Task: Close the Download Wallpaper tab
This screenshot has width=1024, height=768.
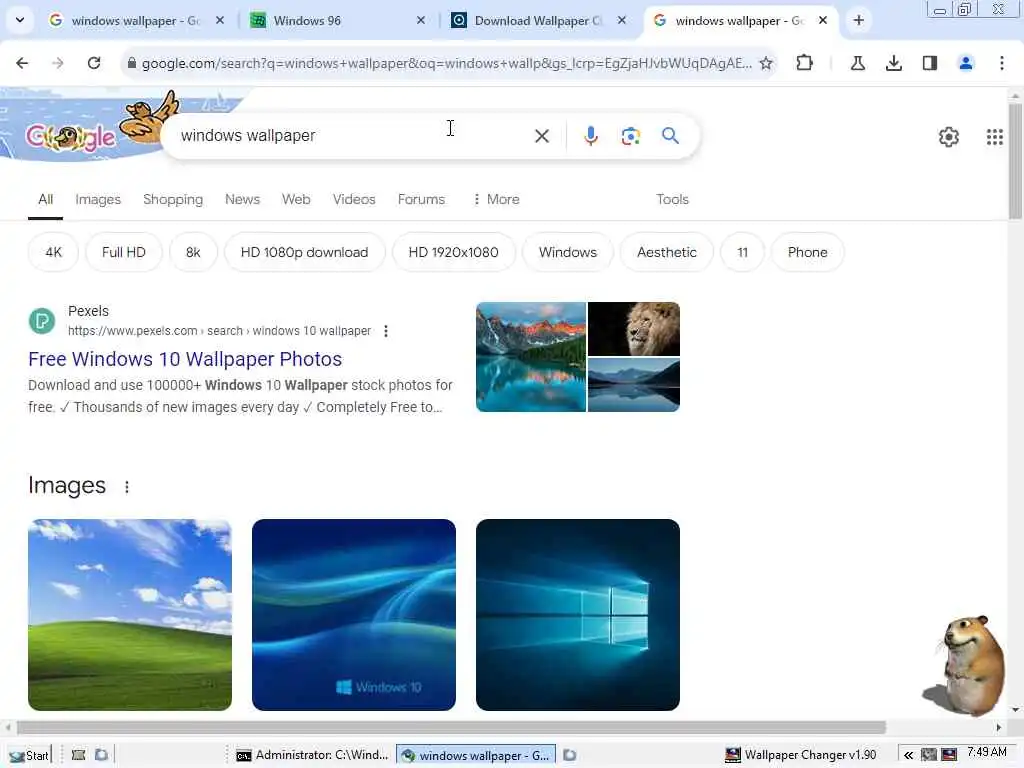Action: coord(622,20)
